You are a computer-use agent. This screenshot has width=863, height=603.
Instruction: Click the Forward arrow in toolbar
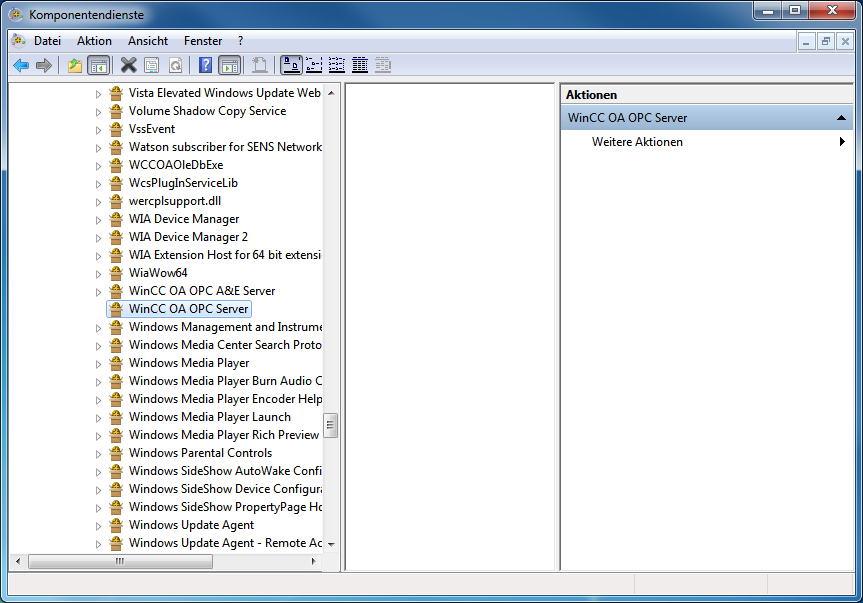point(43,65)
